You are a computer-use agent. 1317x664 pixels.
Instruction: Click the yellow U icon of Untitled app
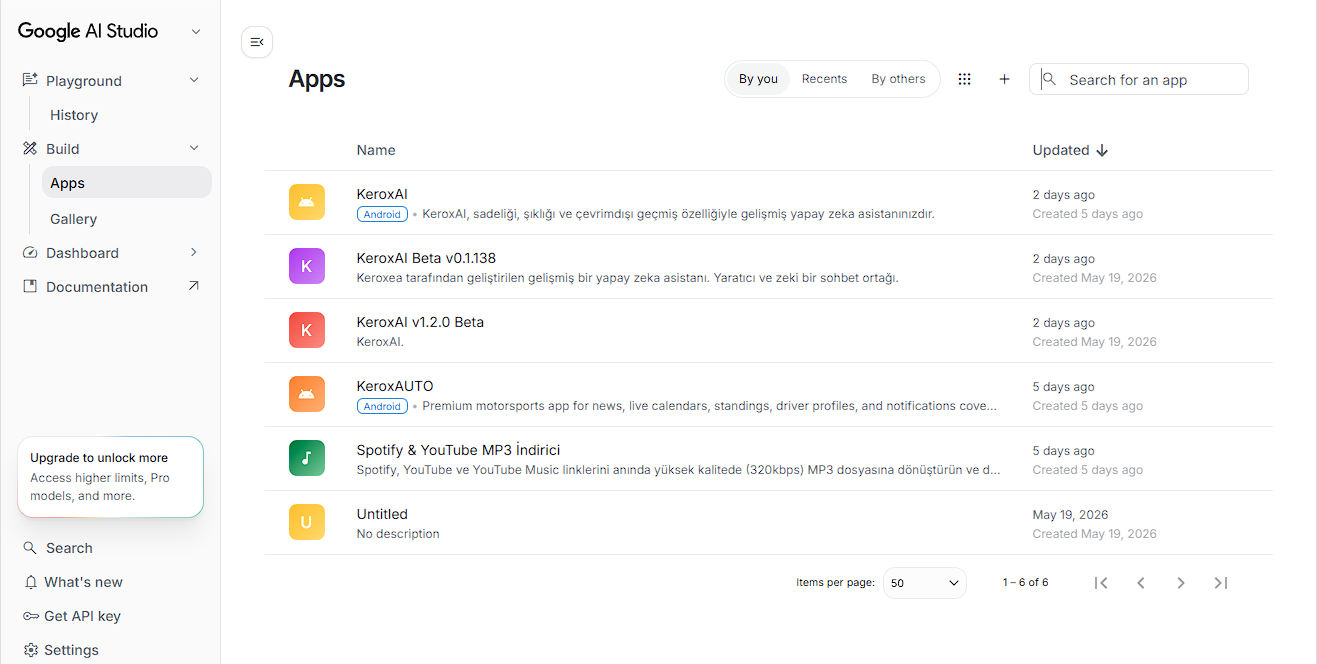coord(307,522)
